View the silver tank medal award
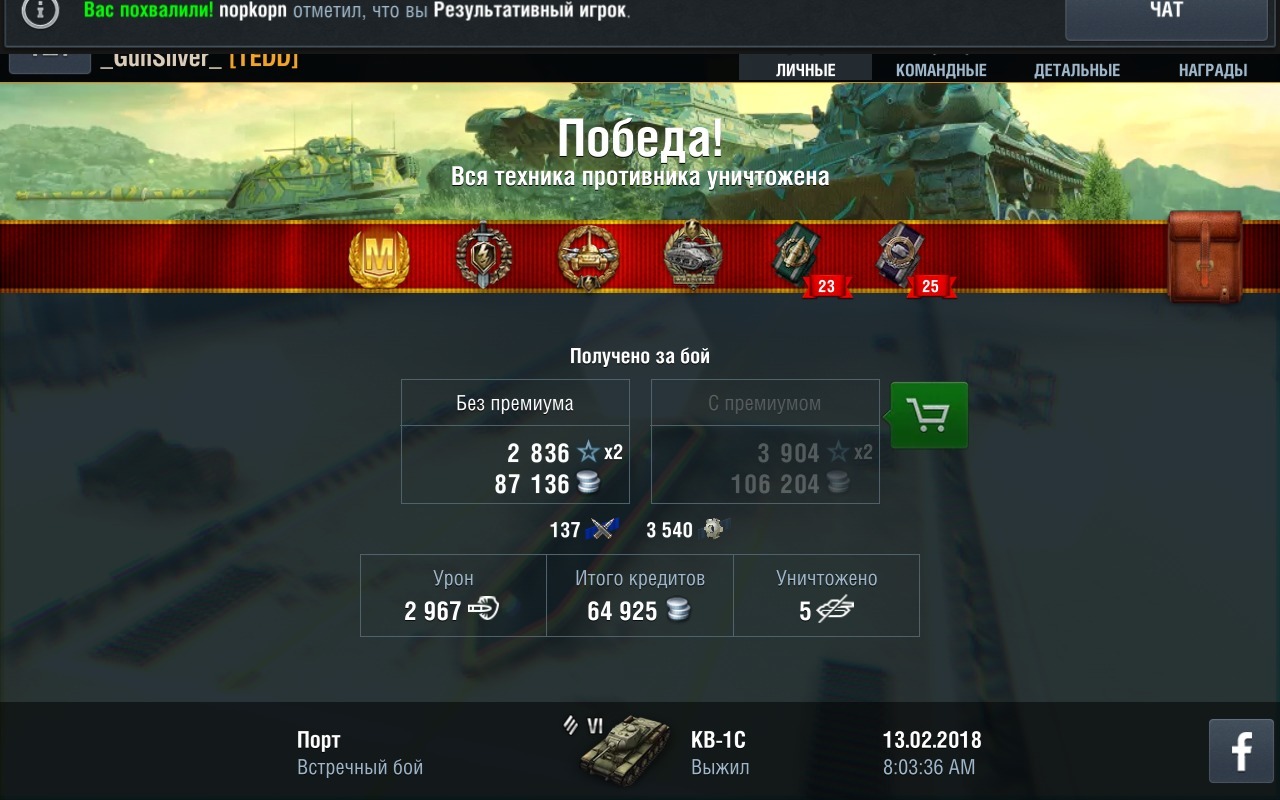1280x800 pixels. coord(693,256)
